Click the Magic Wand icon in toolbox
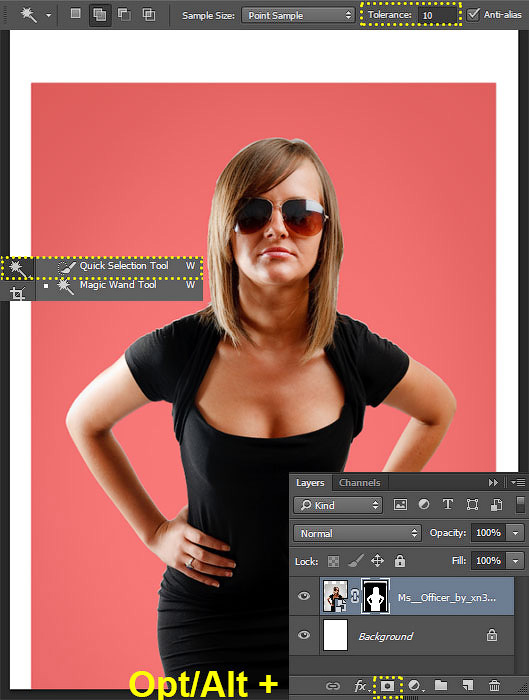529x700 pixels. pyautogui.click(x=17, y=268)
